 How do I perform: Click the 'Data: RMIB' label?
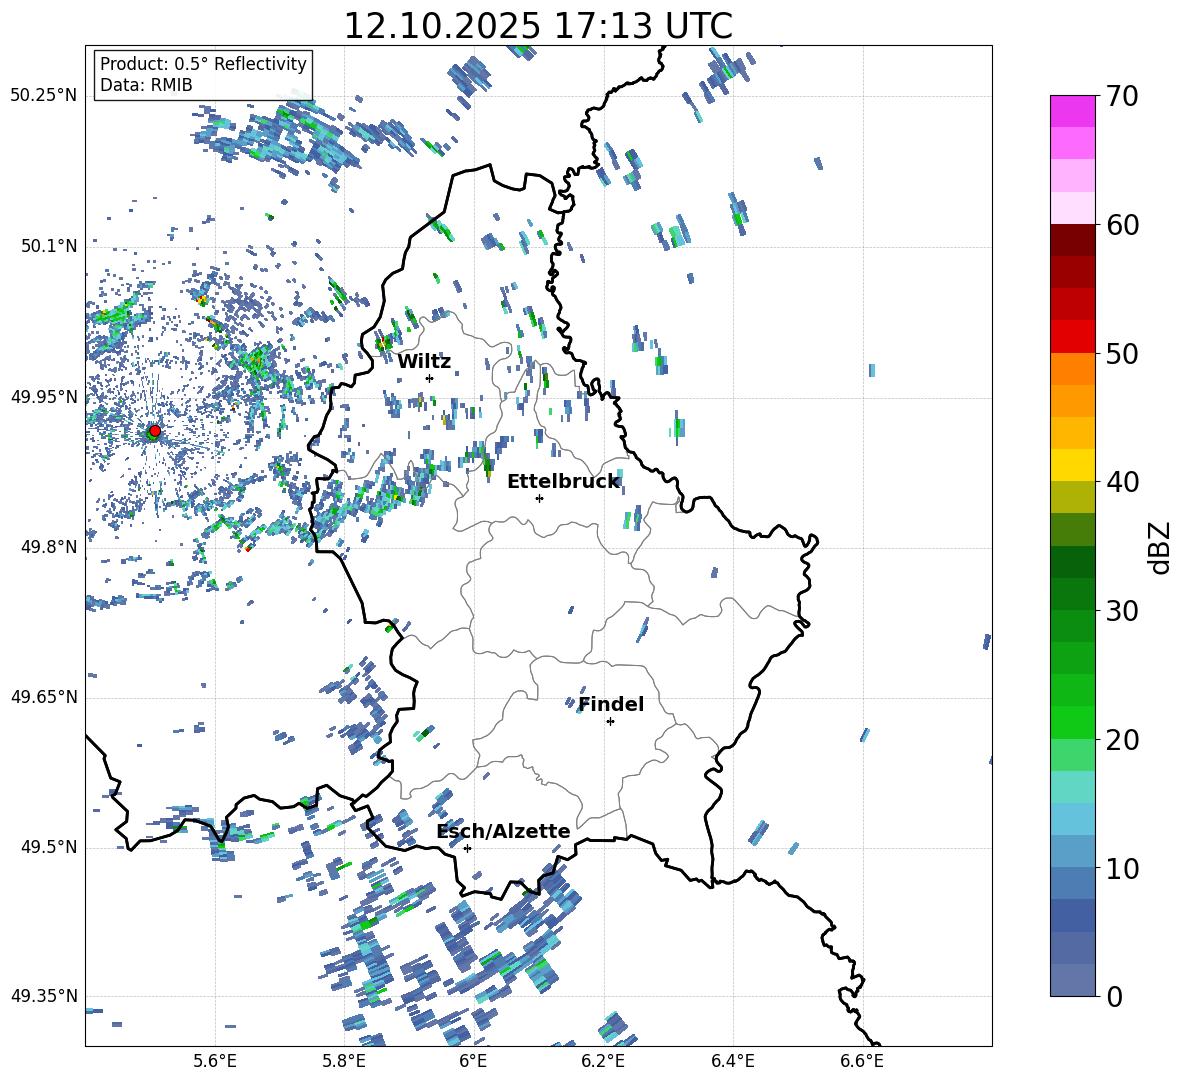[146, 85]
